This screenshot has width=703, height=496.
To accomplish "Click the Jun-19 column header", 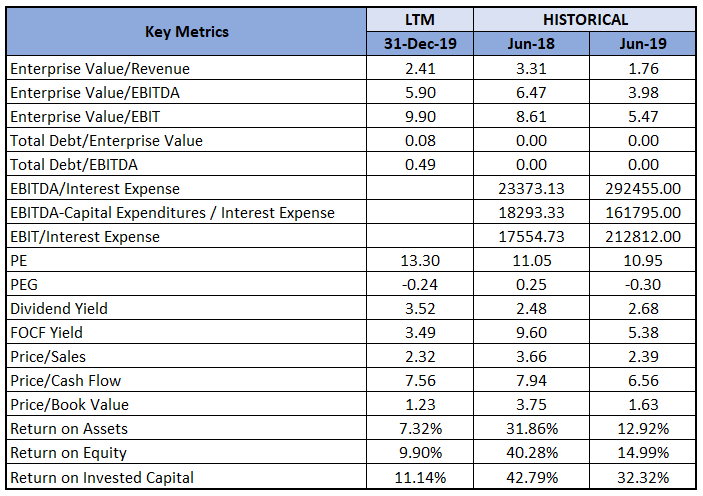I will pos(642,44).
